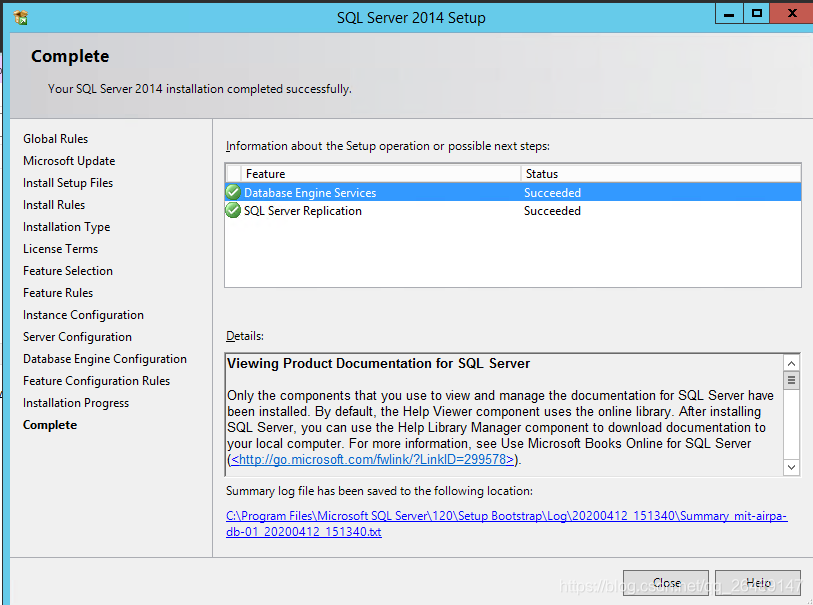The image size is (813, 605).
Task: Select Instance Configuration step
Action: click(x=83, y=315)
